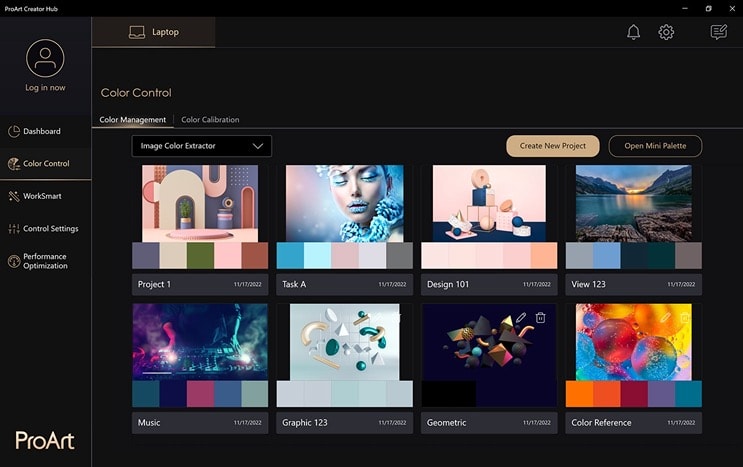The width and height of the screenshot is (743, 467).
Task: Pick the sage green swatch in Music
Action: 254,394
